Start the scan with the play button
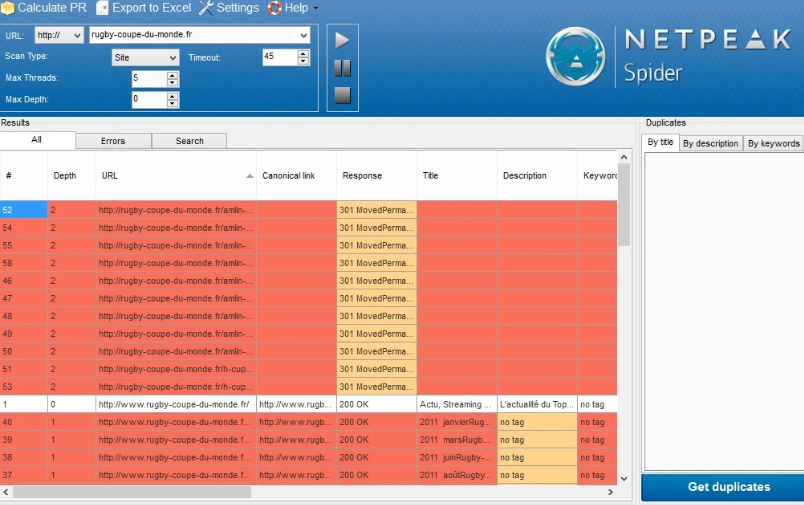804x505 pixels. 342,40
